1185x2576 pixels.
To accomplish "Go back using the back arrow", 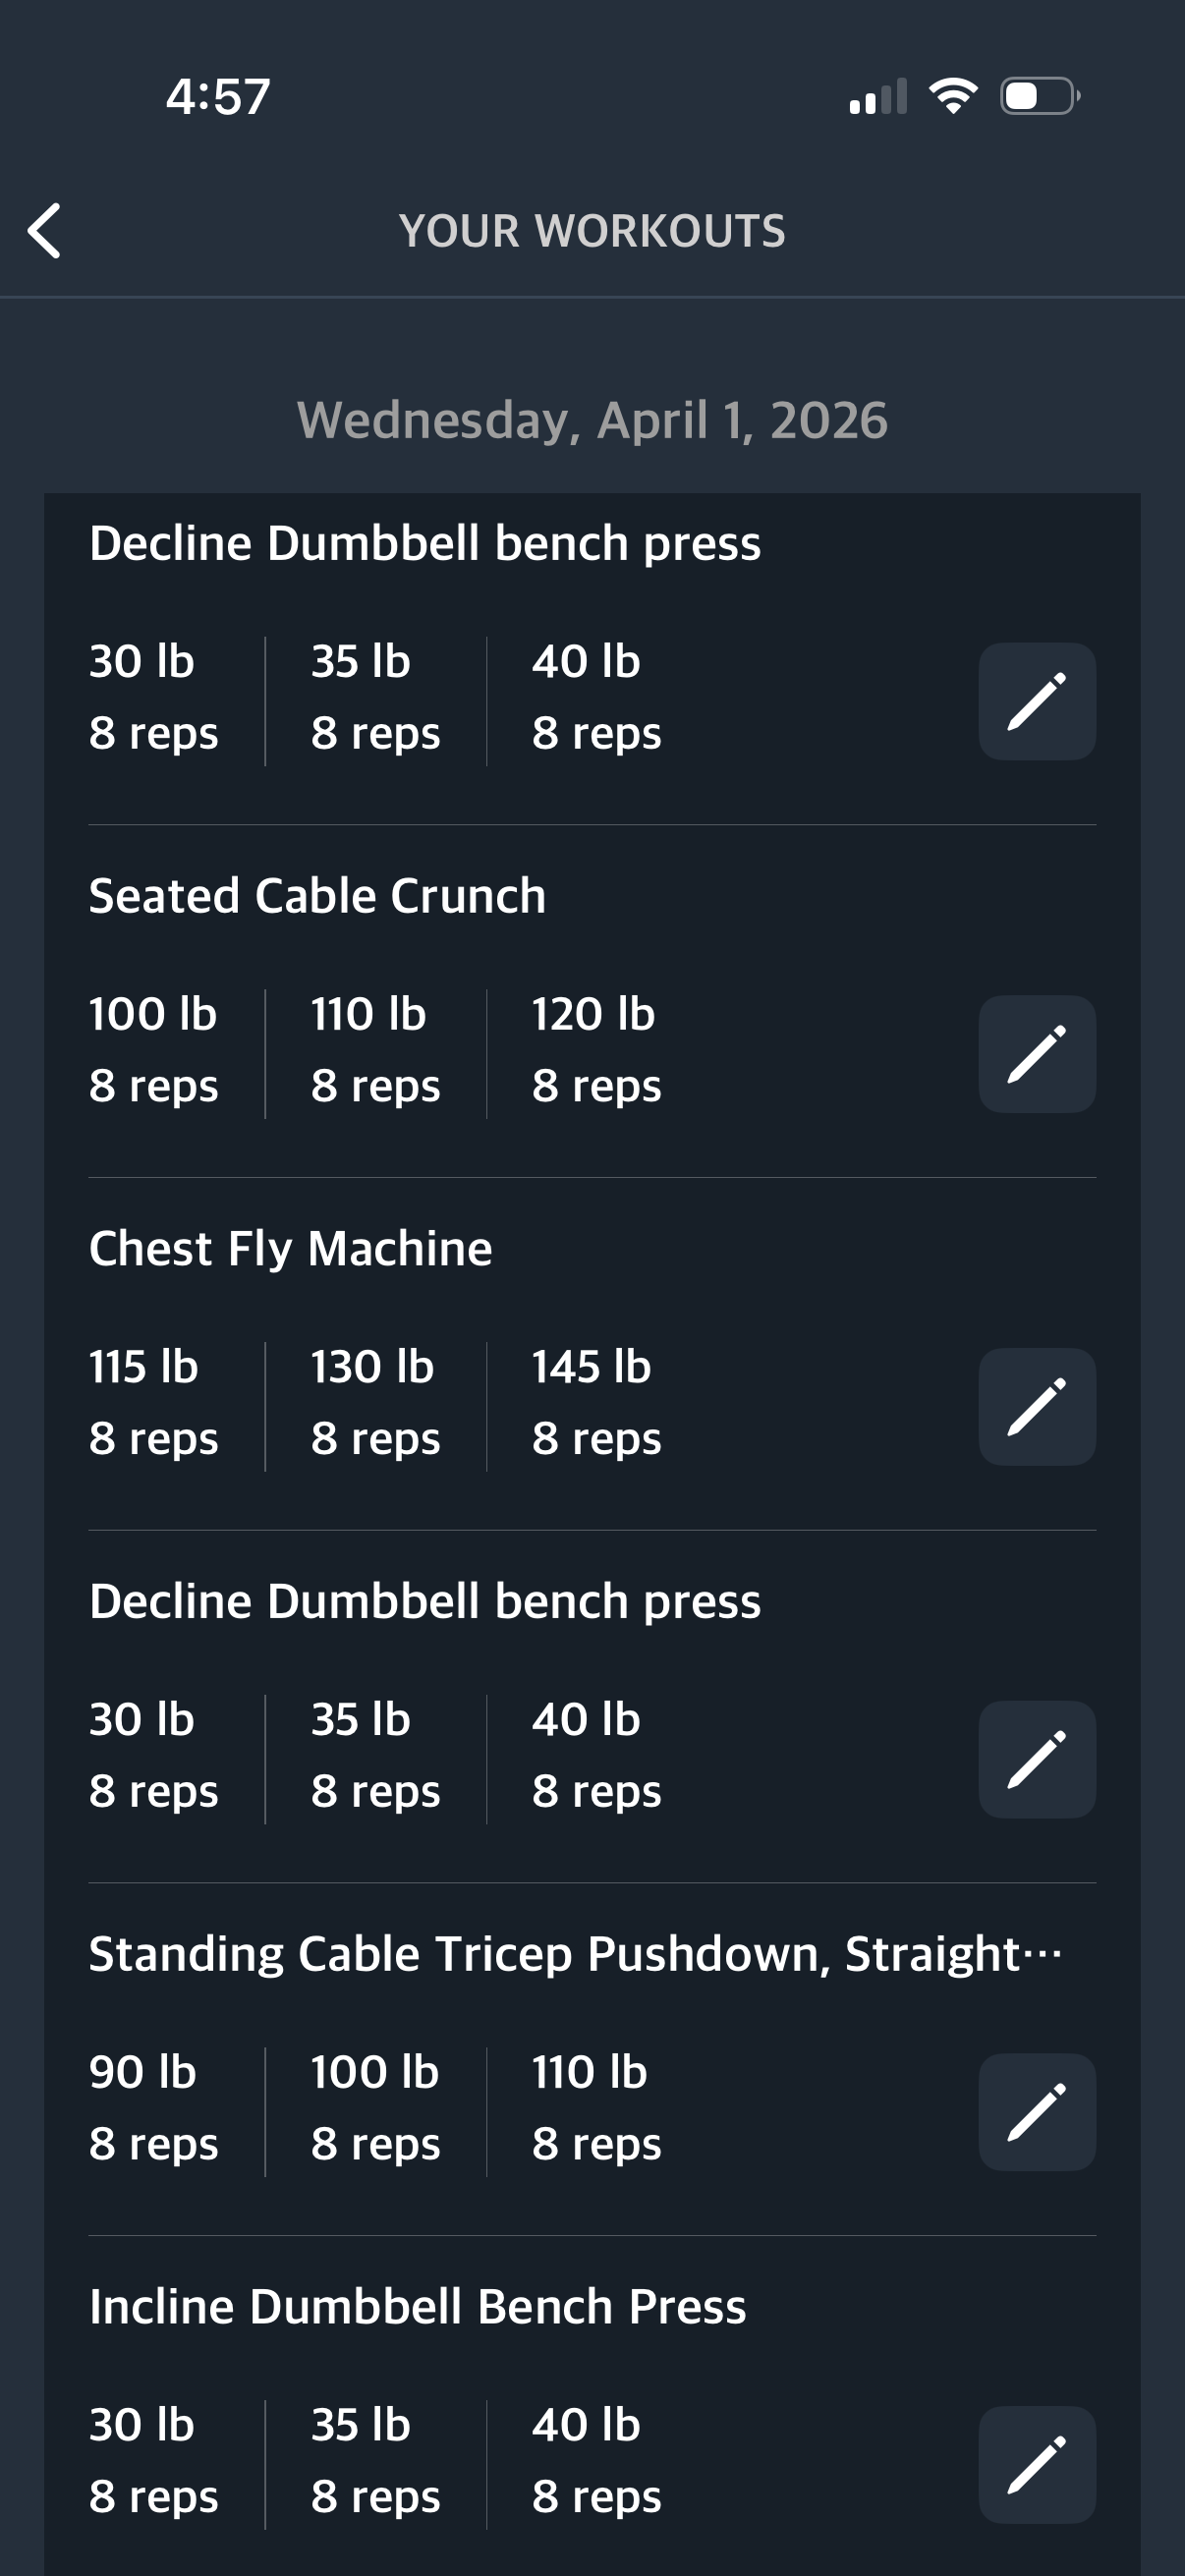I will pyautogui.click(x=45, y=231).
